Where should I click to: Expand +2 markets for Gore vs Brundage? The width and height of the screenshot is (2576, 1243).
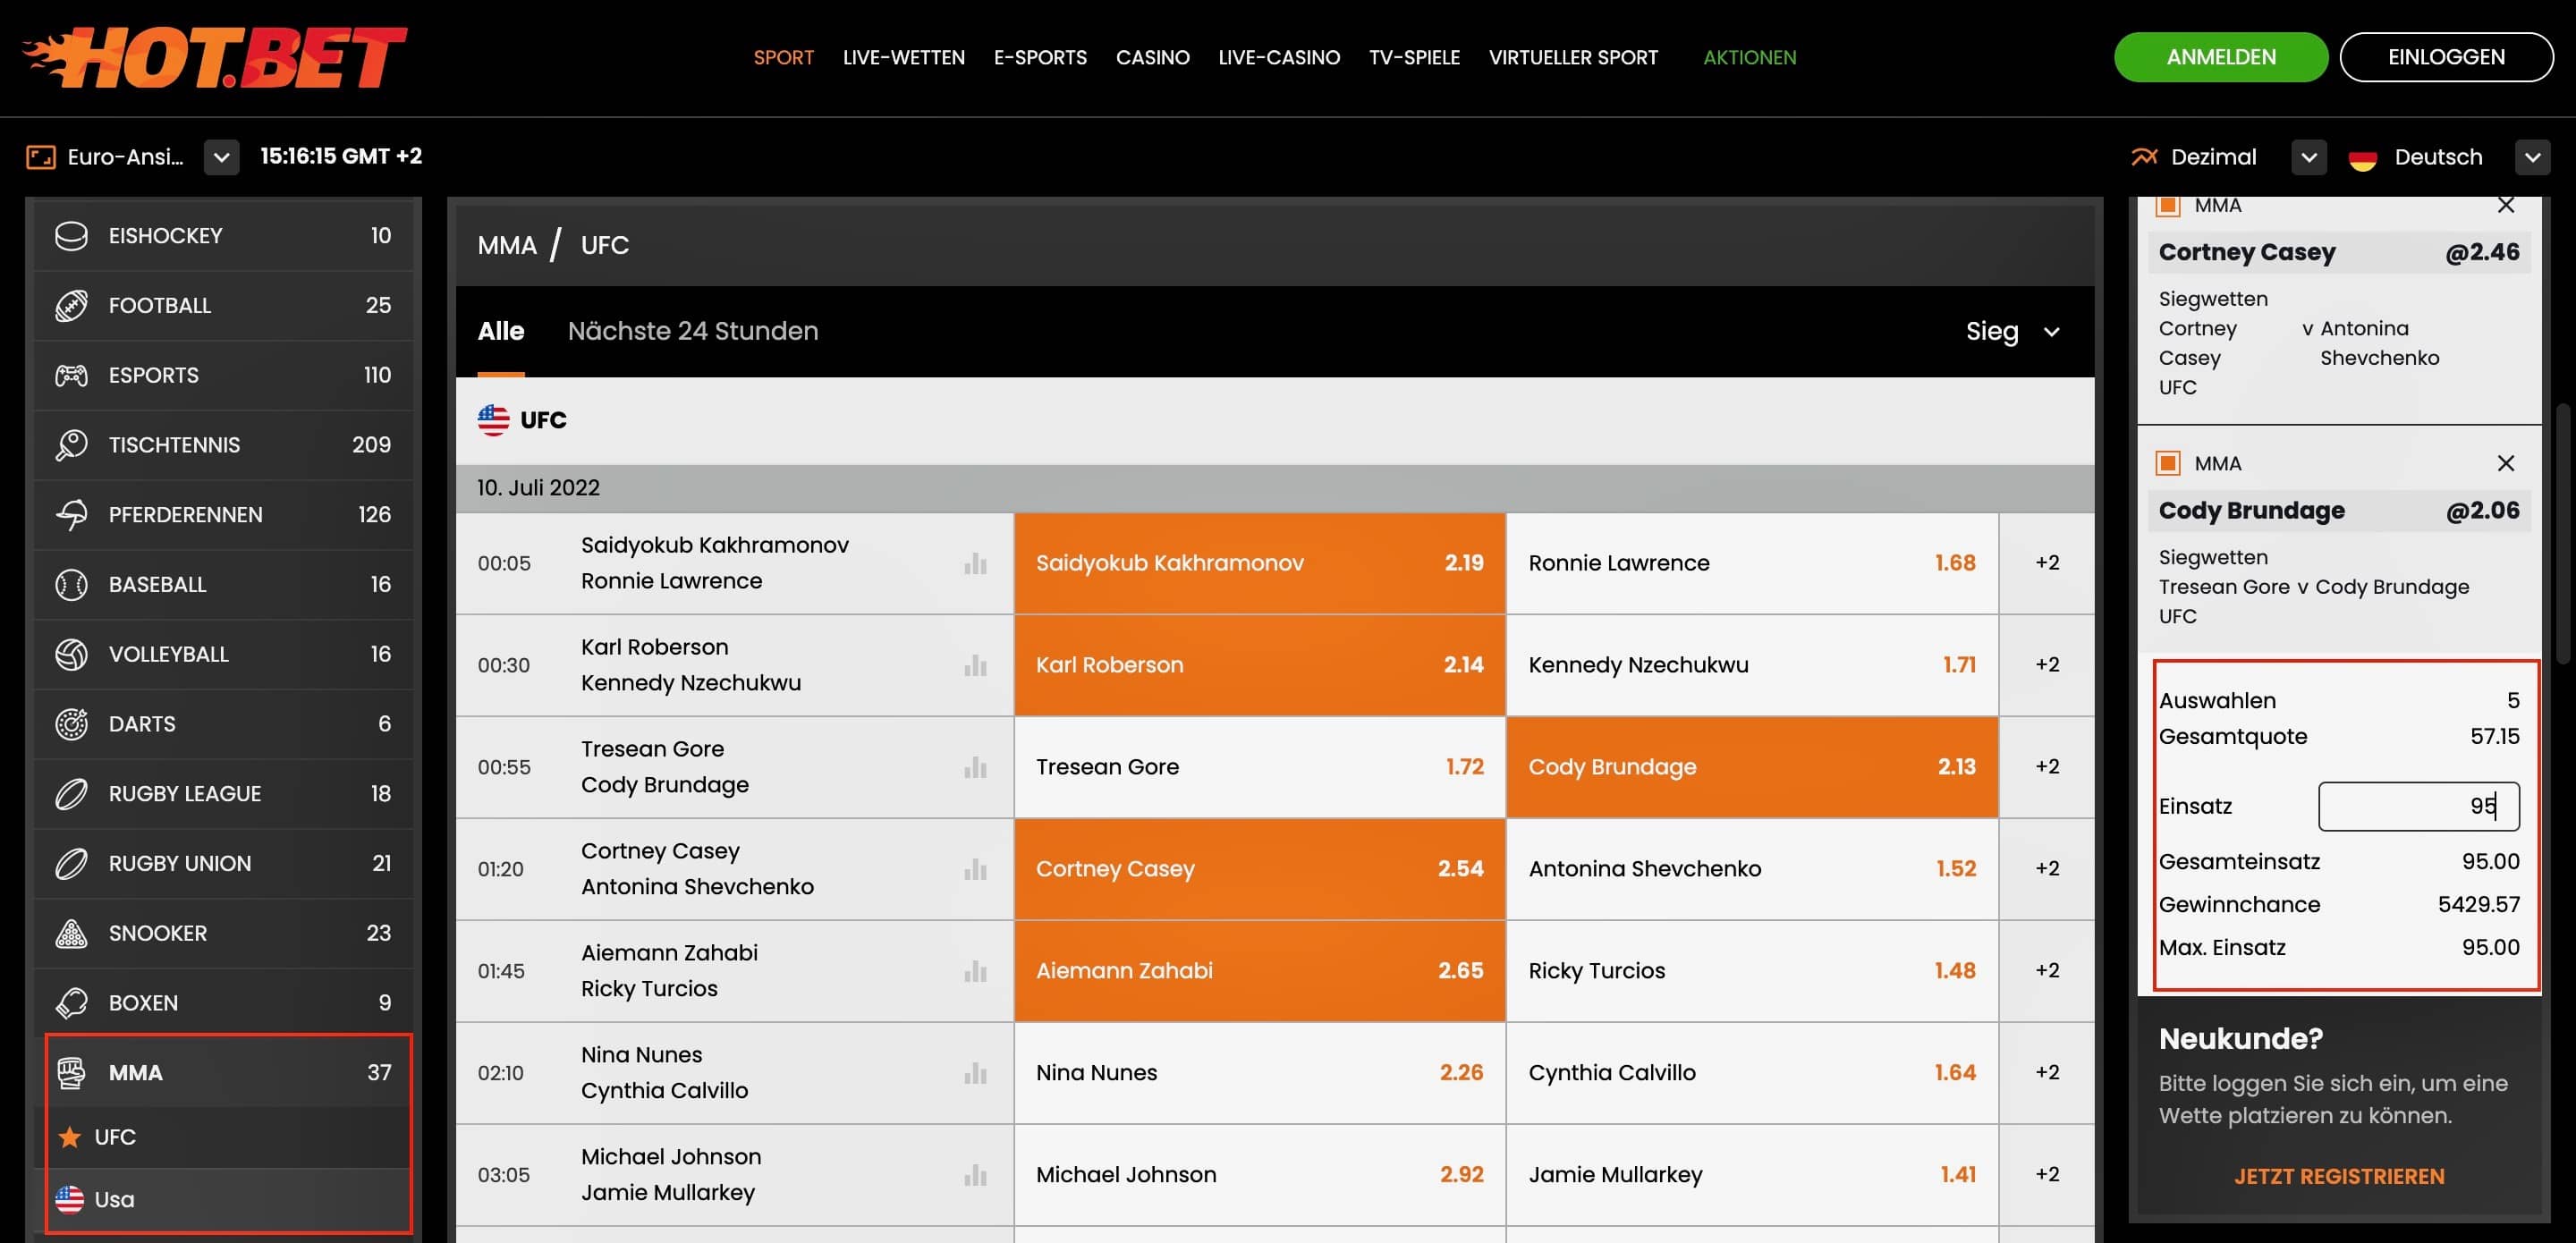point(2046,767)
